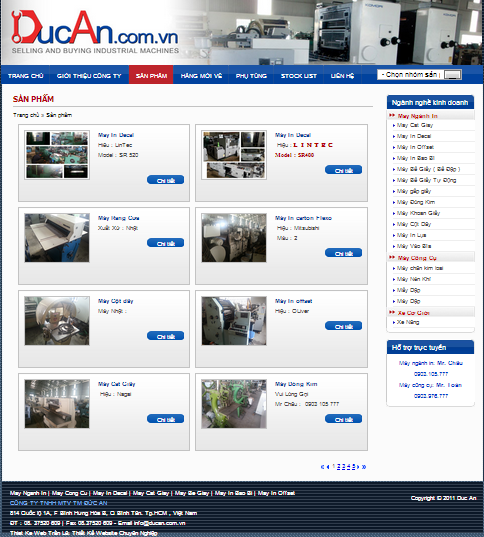484x537 pixels.
Task: Open the green Máy Đóng Kim thumbnail
Action: tap(234, 403)
